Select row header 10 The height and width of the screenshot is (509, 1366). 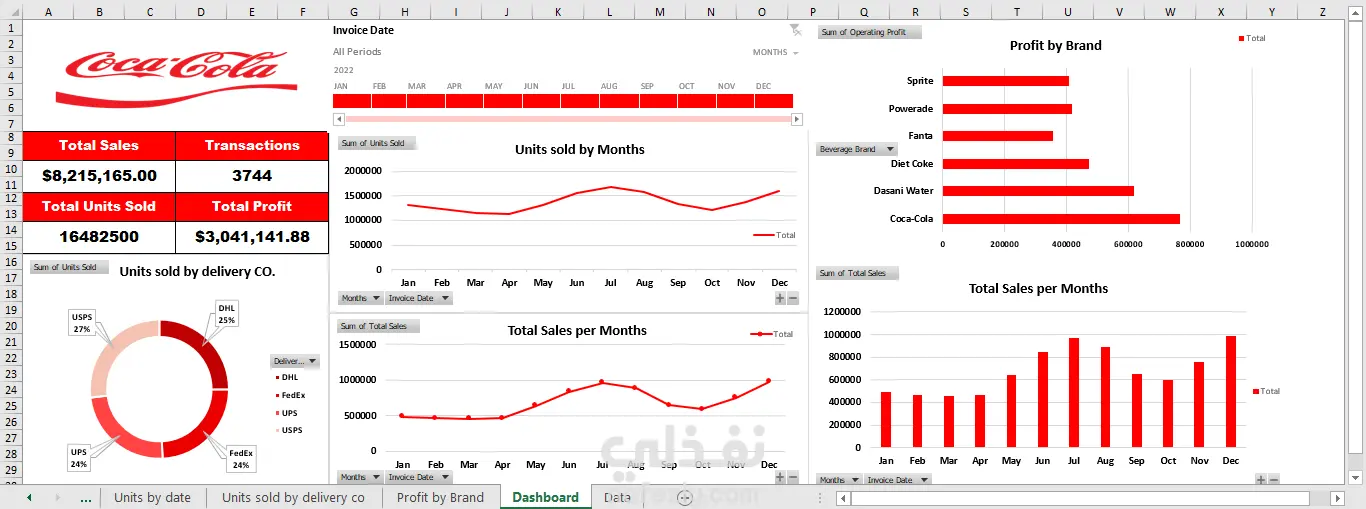point(11,169)
